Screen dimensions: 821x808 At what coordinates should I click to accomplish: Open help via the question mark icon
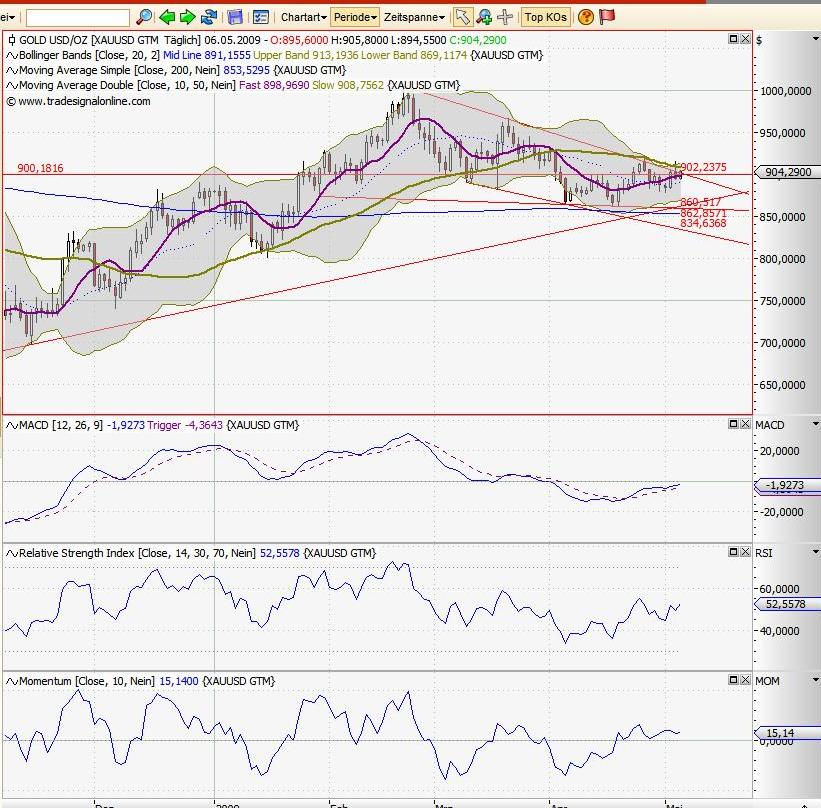pyautogui.click(x=584, y=16)
